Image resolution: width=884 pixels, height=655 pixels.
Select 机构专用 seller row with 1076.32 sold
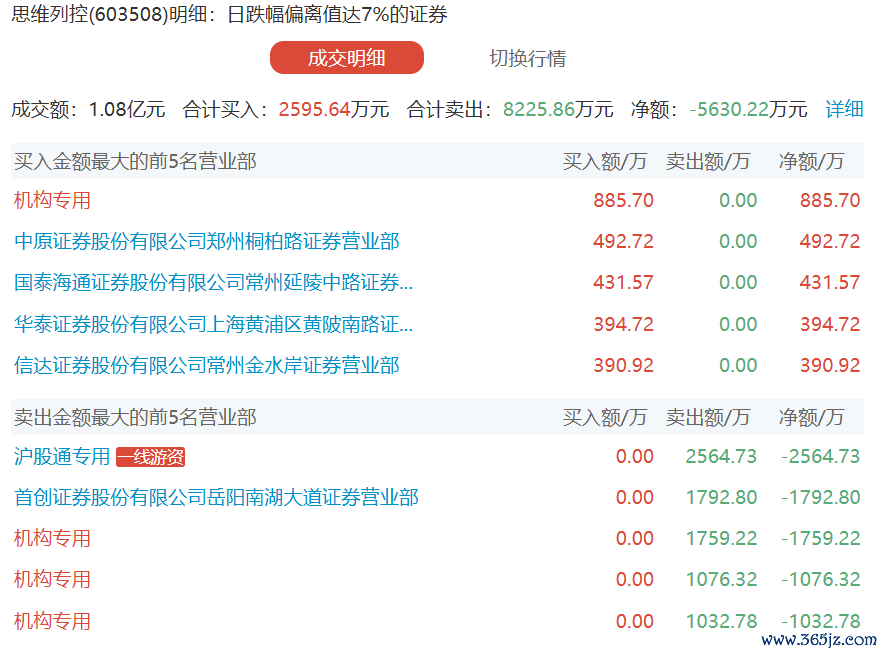(x=52, y=579)
